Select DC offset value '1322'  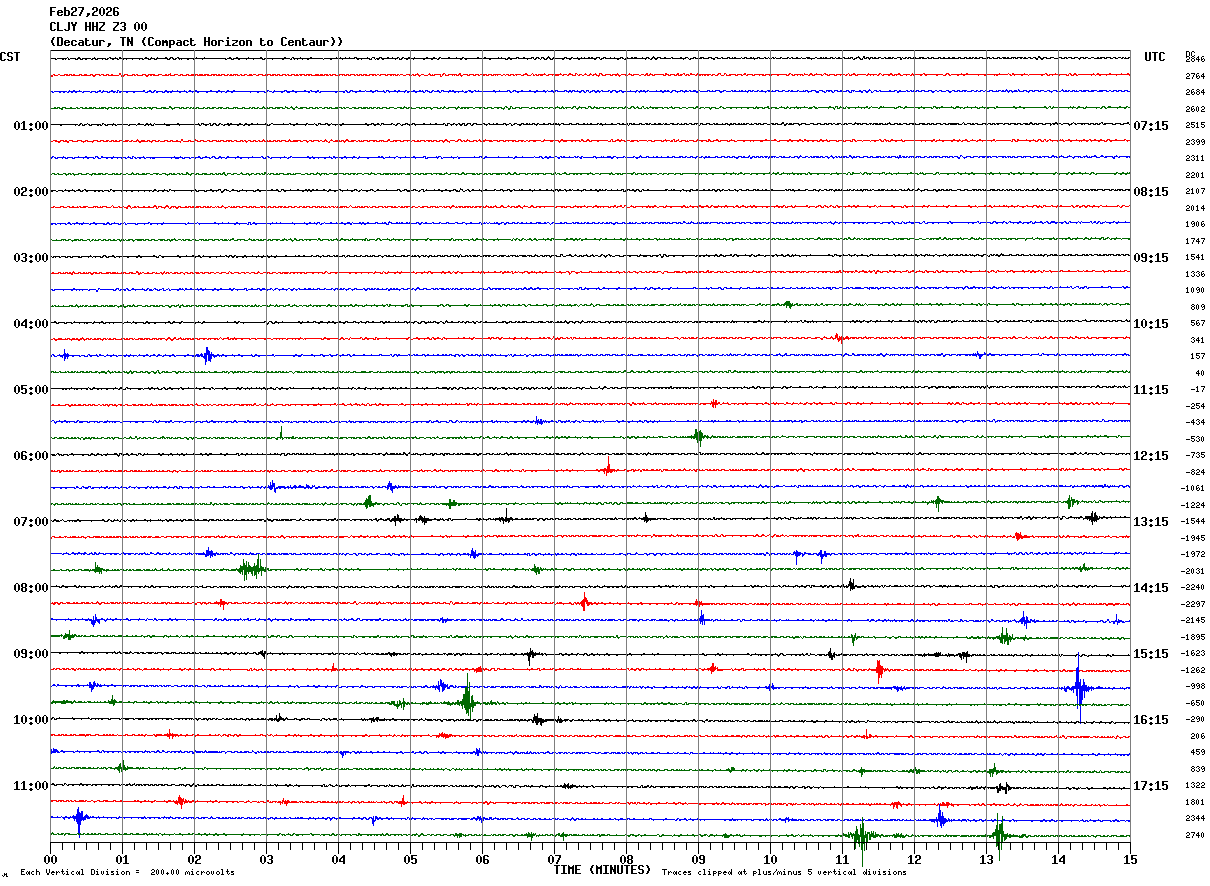click(1195, 786)
